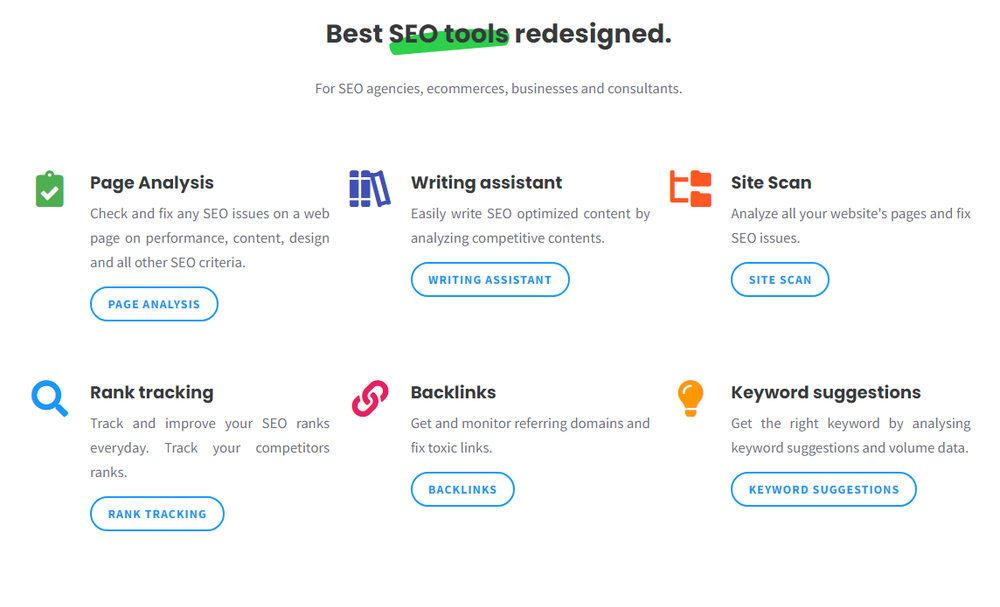The height and width of the screenshot is (607, 1000).
Task: Click the Writing assistant heading
Action: (x=487, y=183)
